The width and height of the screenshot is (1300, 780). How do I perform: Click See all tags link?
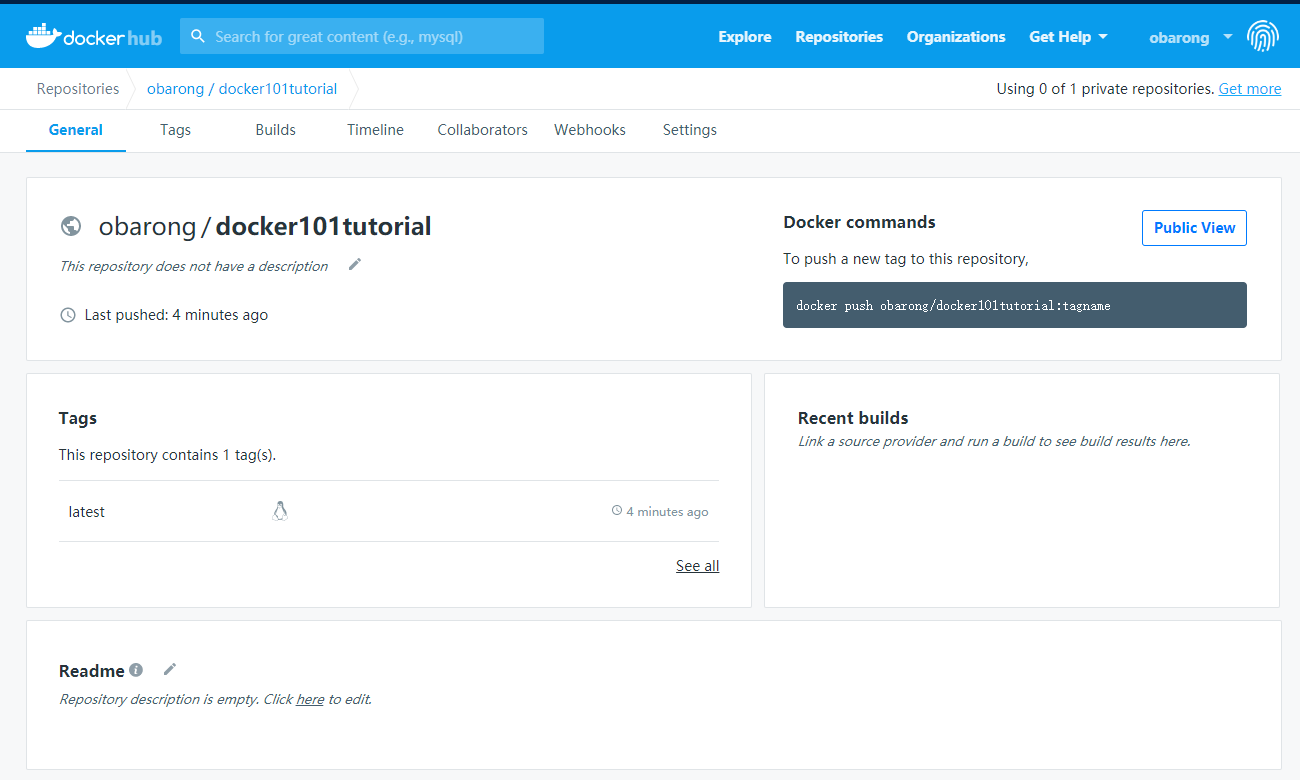(697, 566)
